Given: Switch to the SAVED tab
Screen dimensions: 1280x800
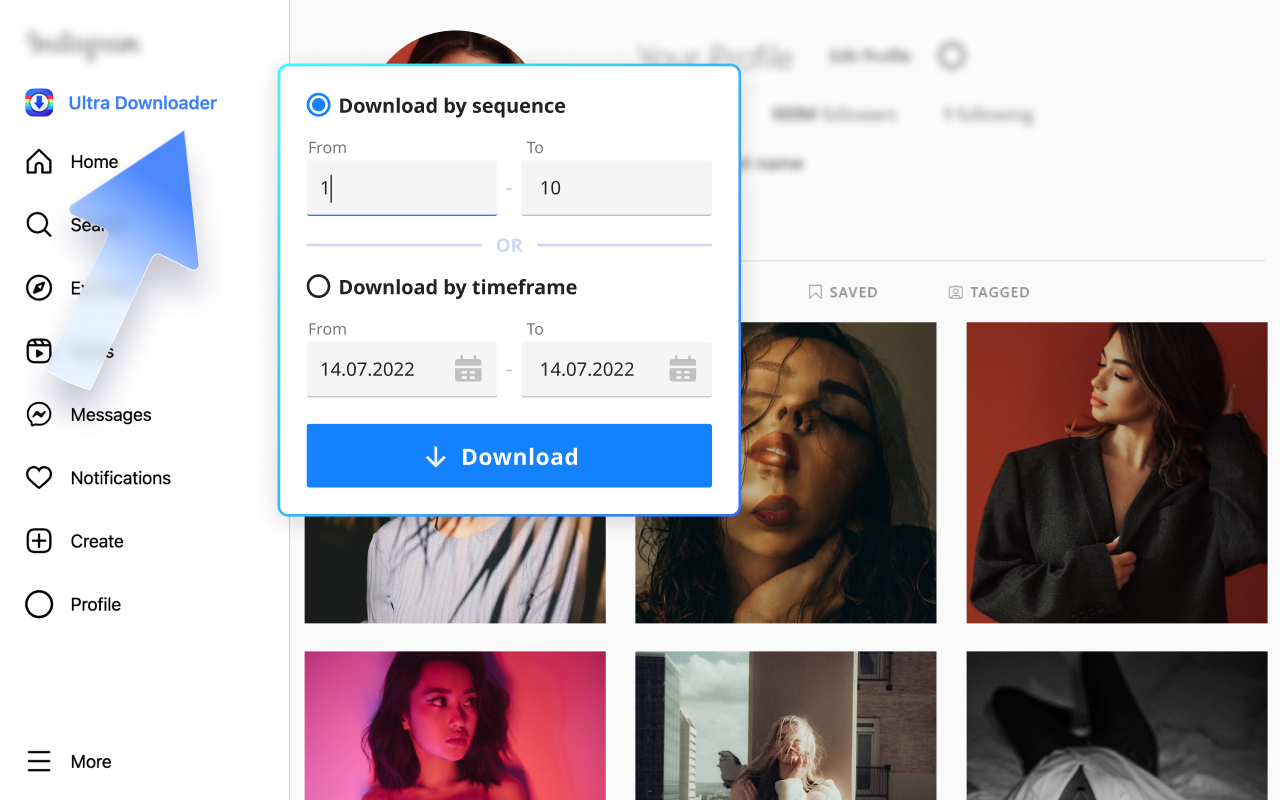Looking at the screenshot, I should (x=843, y=292).
